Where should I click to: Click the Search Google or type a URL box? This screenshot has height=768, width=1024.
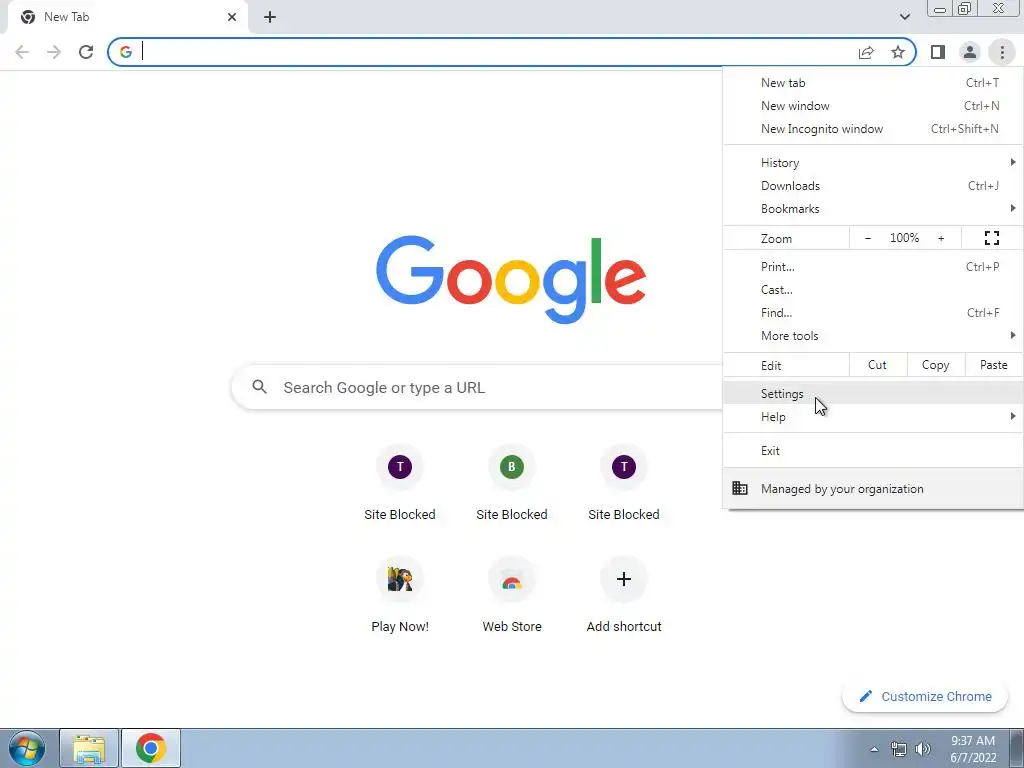(477, 387)
